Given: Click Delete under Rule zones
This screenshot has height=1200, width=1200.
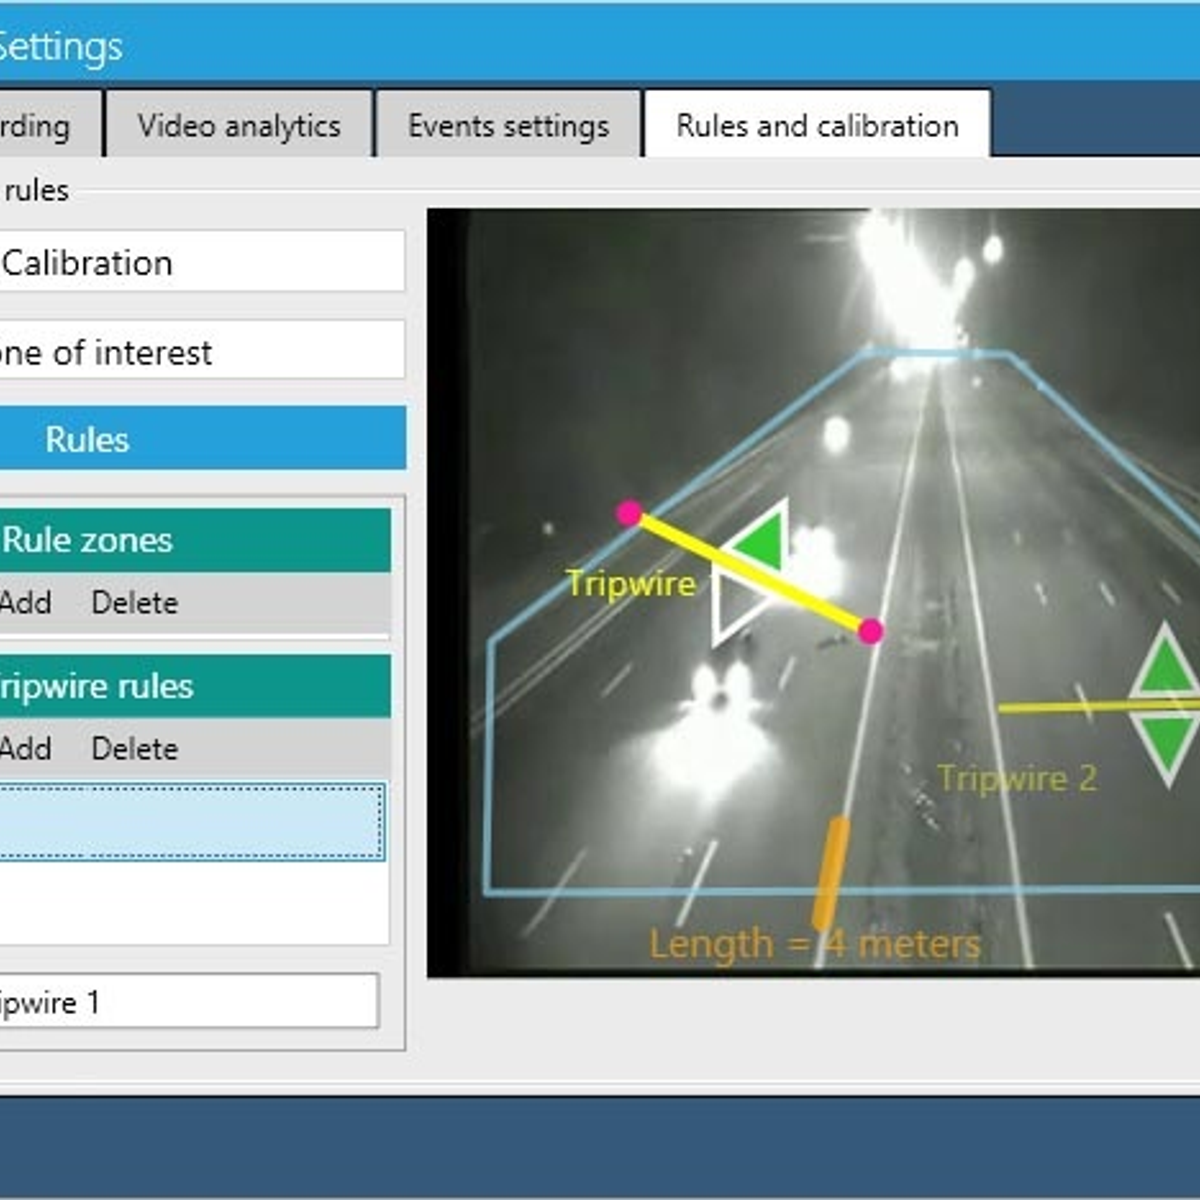Looking at the screenshot, I should click(x=134, y=602).
